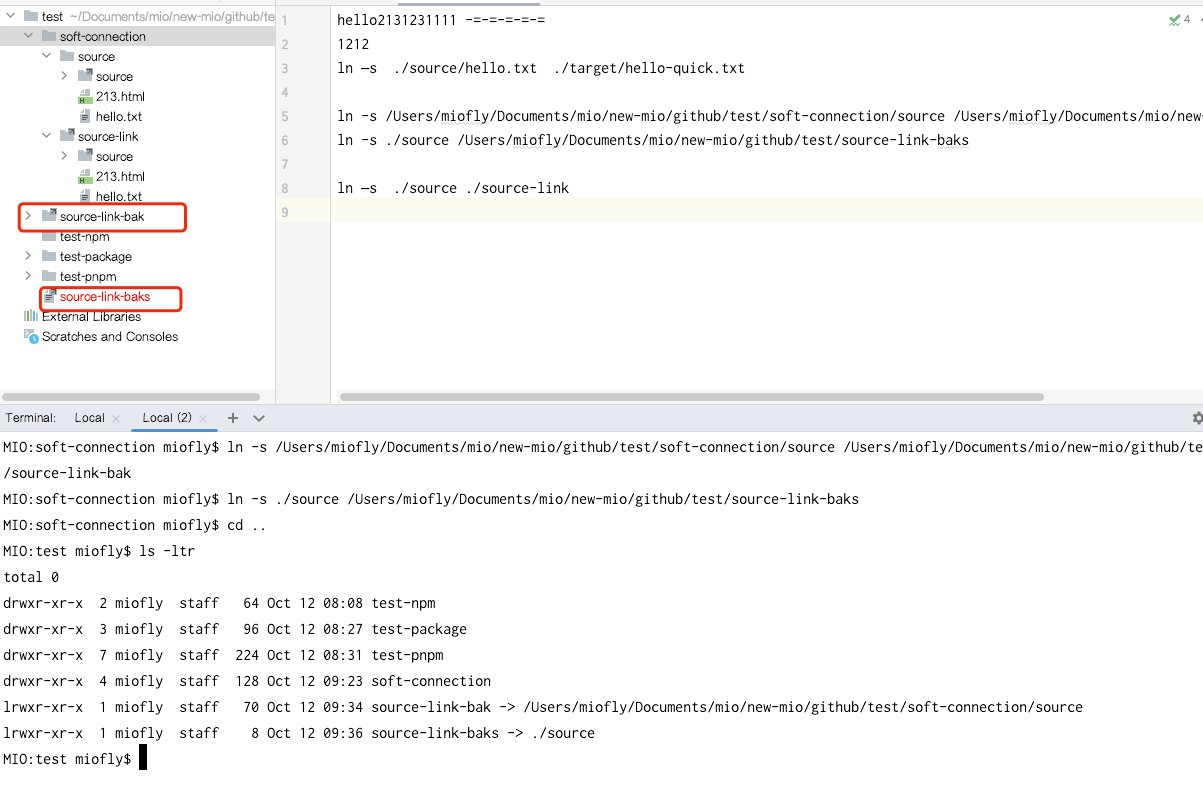Click the External Libraries icon

[x=31, y=316]
